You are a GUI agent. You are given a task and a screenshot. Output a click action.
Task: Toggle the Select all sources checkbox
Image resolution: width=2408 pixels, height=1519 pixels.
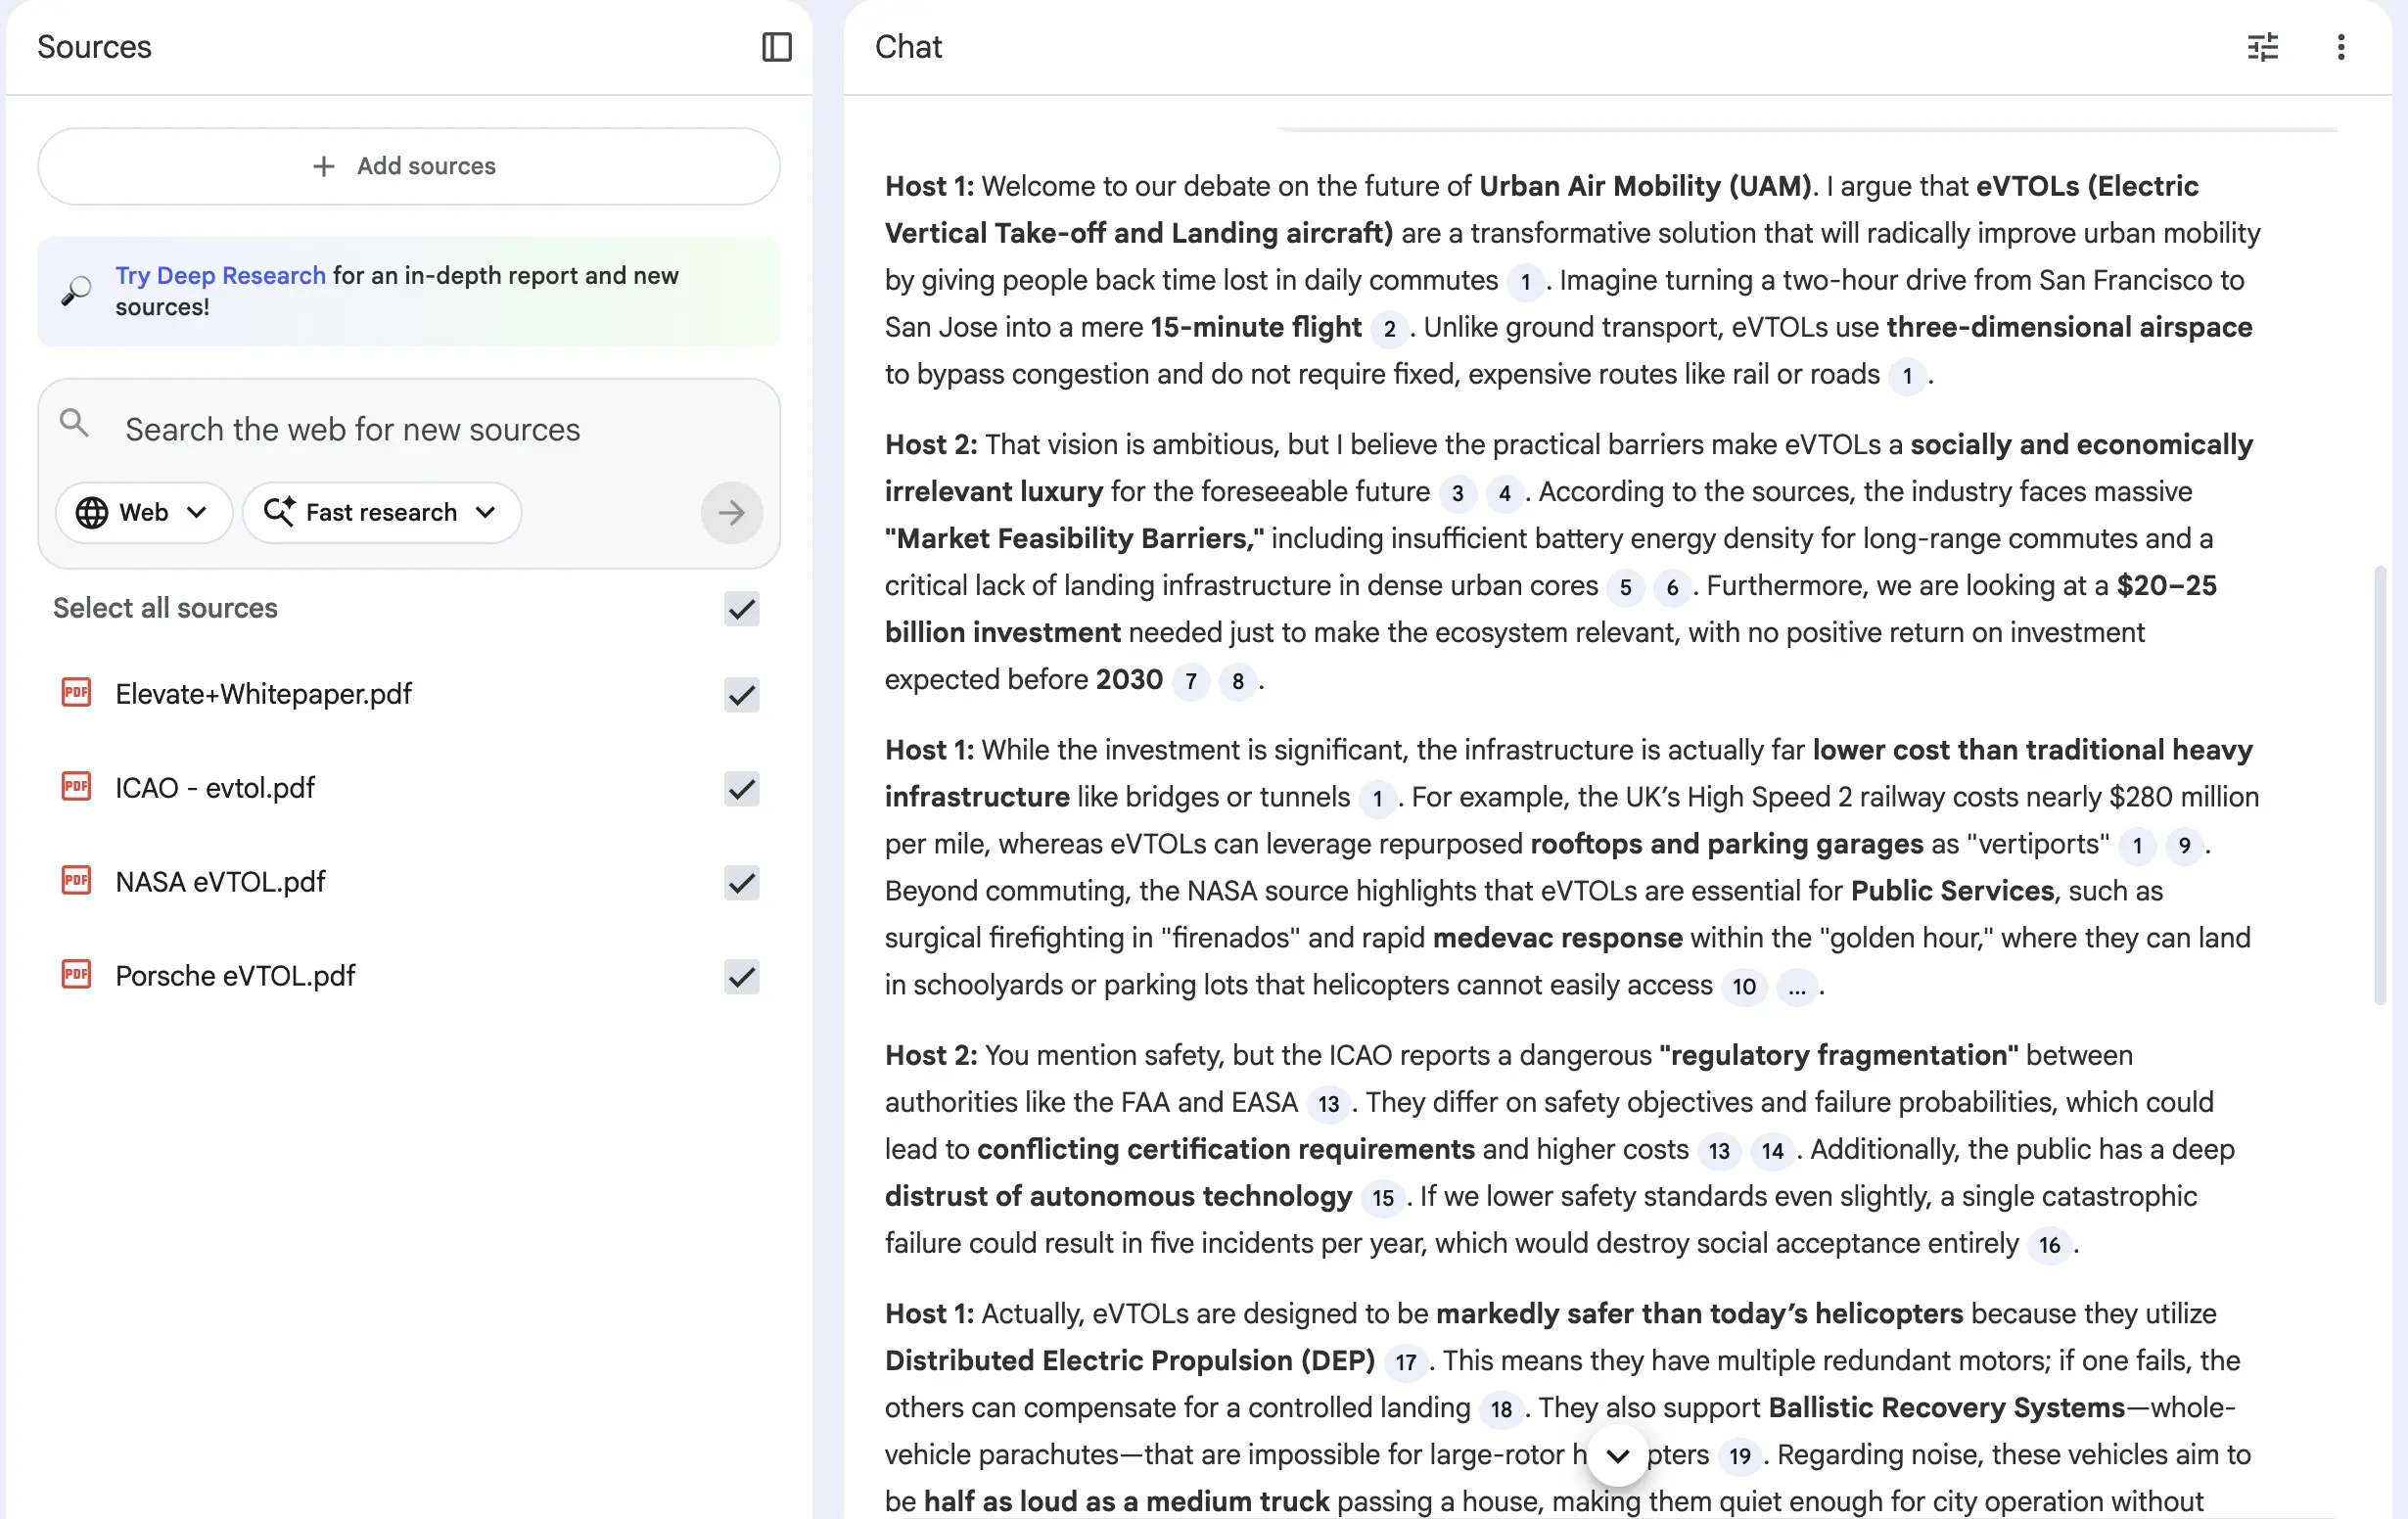[741, 608]
